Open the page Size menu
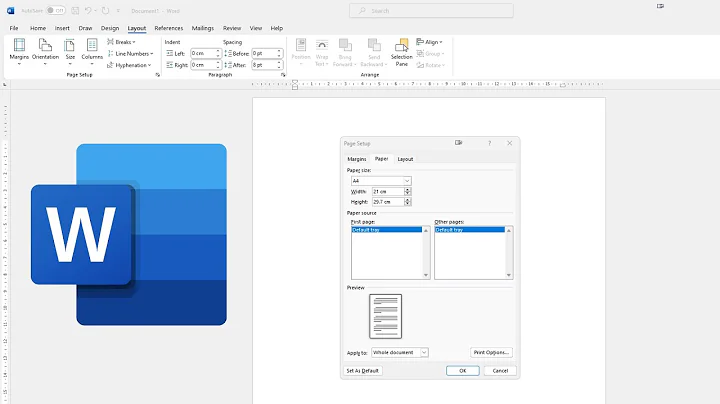Viewport: 720px width, 404px height. pyautogui.click(x=70, y=52)
